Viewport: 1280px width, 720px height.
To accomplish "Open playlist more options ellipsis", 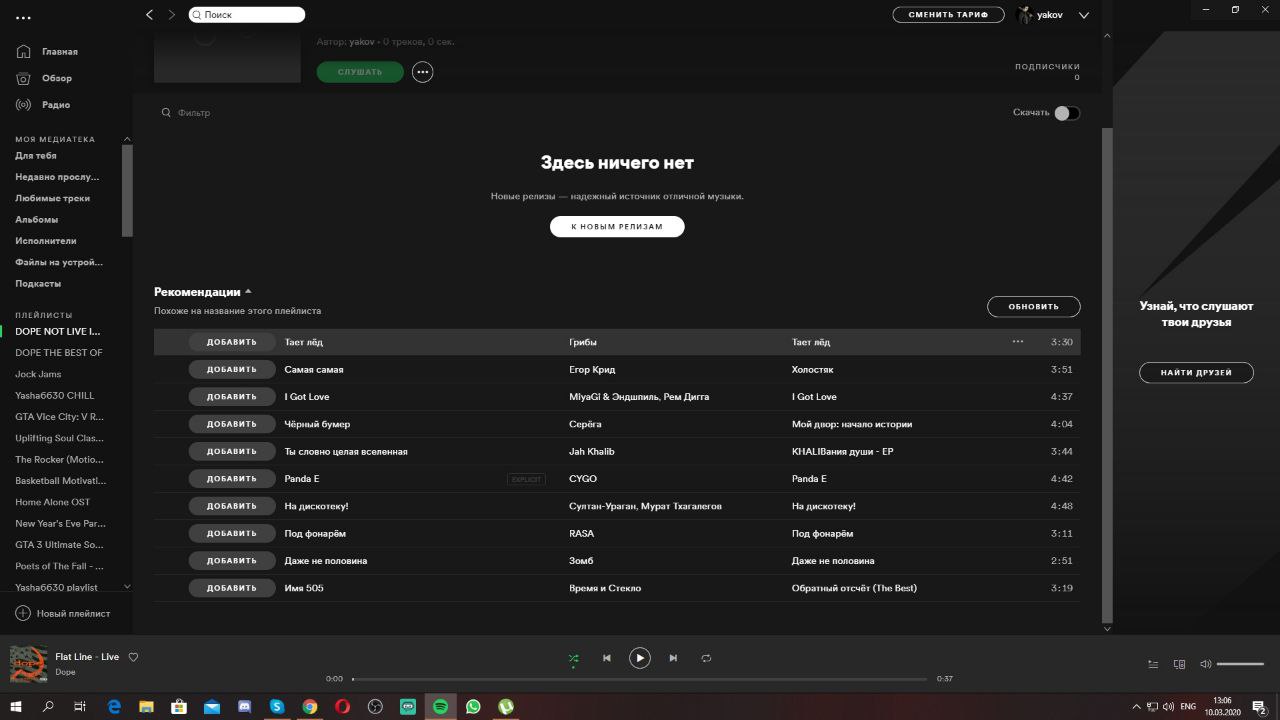I will coord(423,72).
